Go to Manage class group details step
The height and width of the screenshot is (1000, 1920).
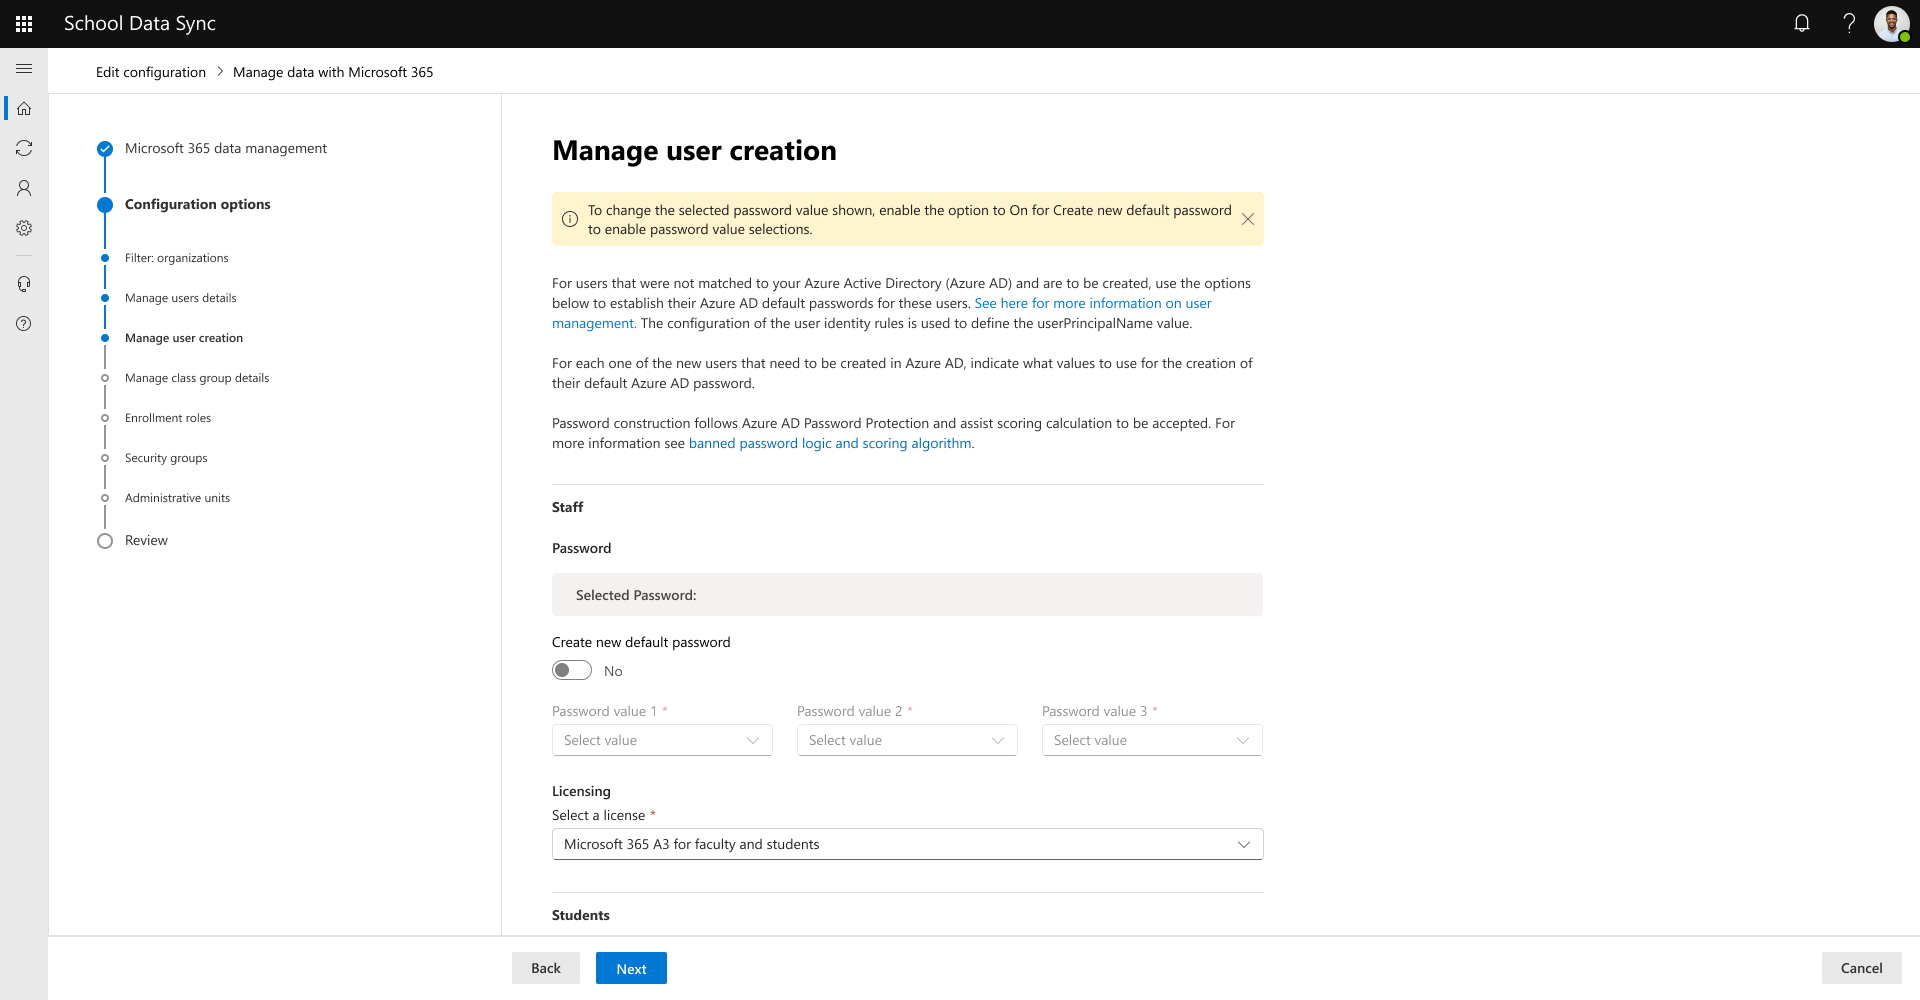(x=197, y=378)
